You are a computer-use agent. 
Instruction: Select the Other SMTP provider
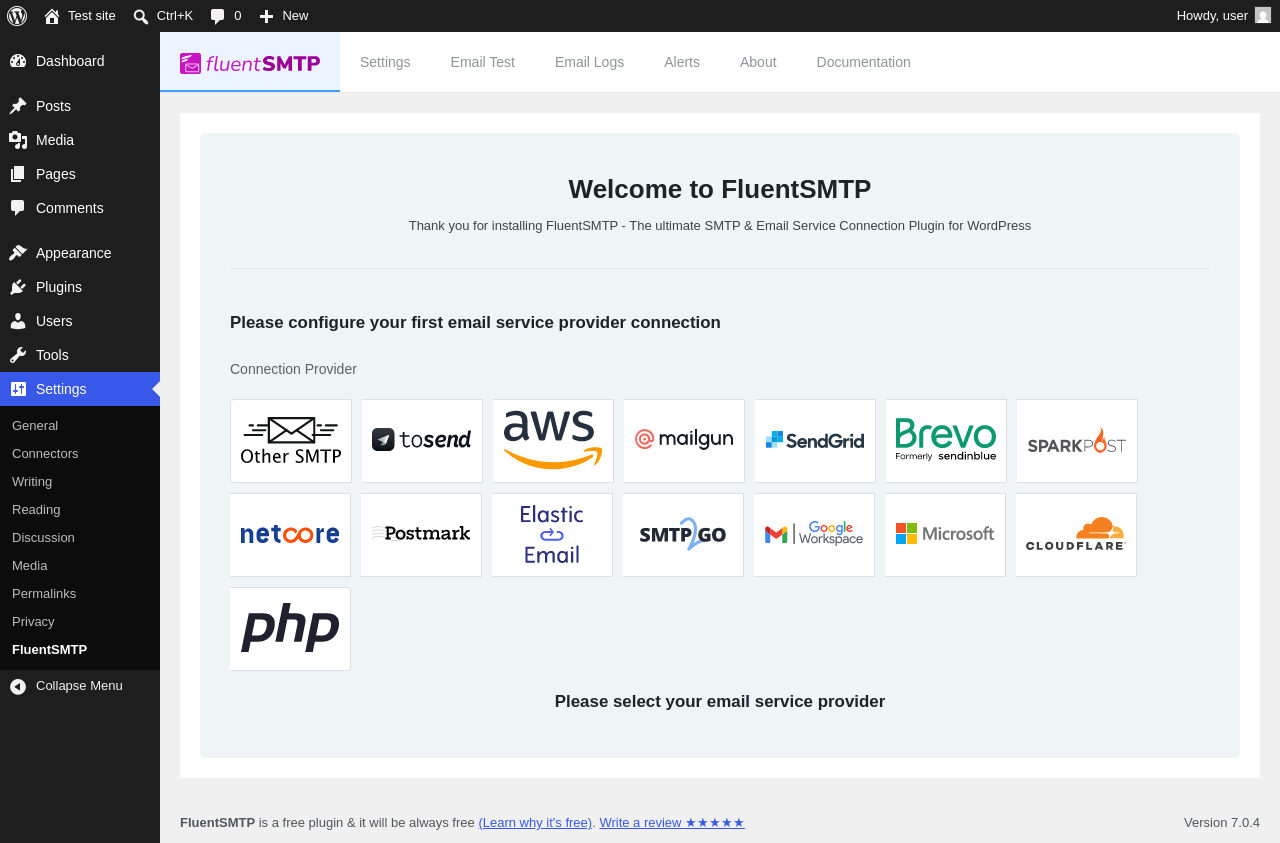tap(291, 441)
